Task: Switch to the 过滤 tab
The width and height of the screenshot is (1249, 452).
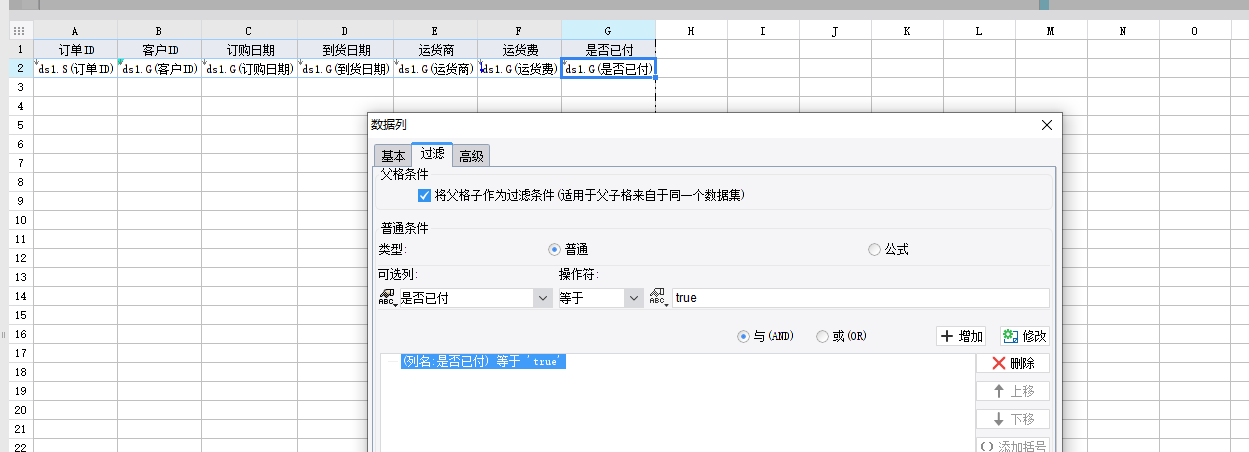Action: click(432, 154)
